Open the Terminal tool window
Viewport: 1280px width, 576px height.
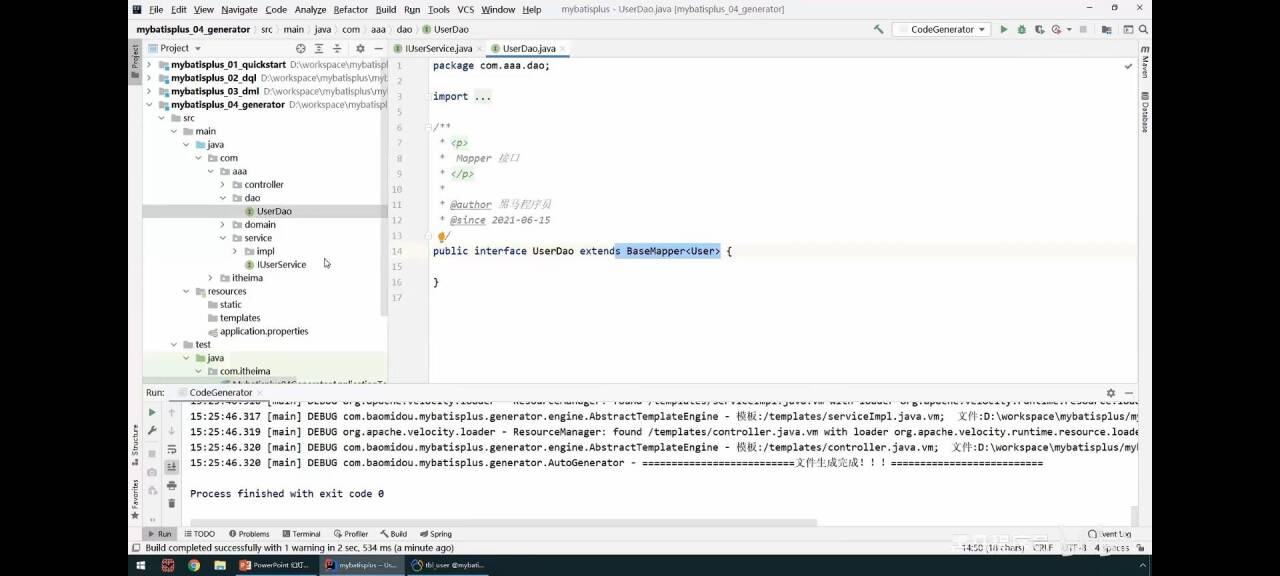pyautogui.click(x=301, y=534)
